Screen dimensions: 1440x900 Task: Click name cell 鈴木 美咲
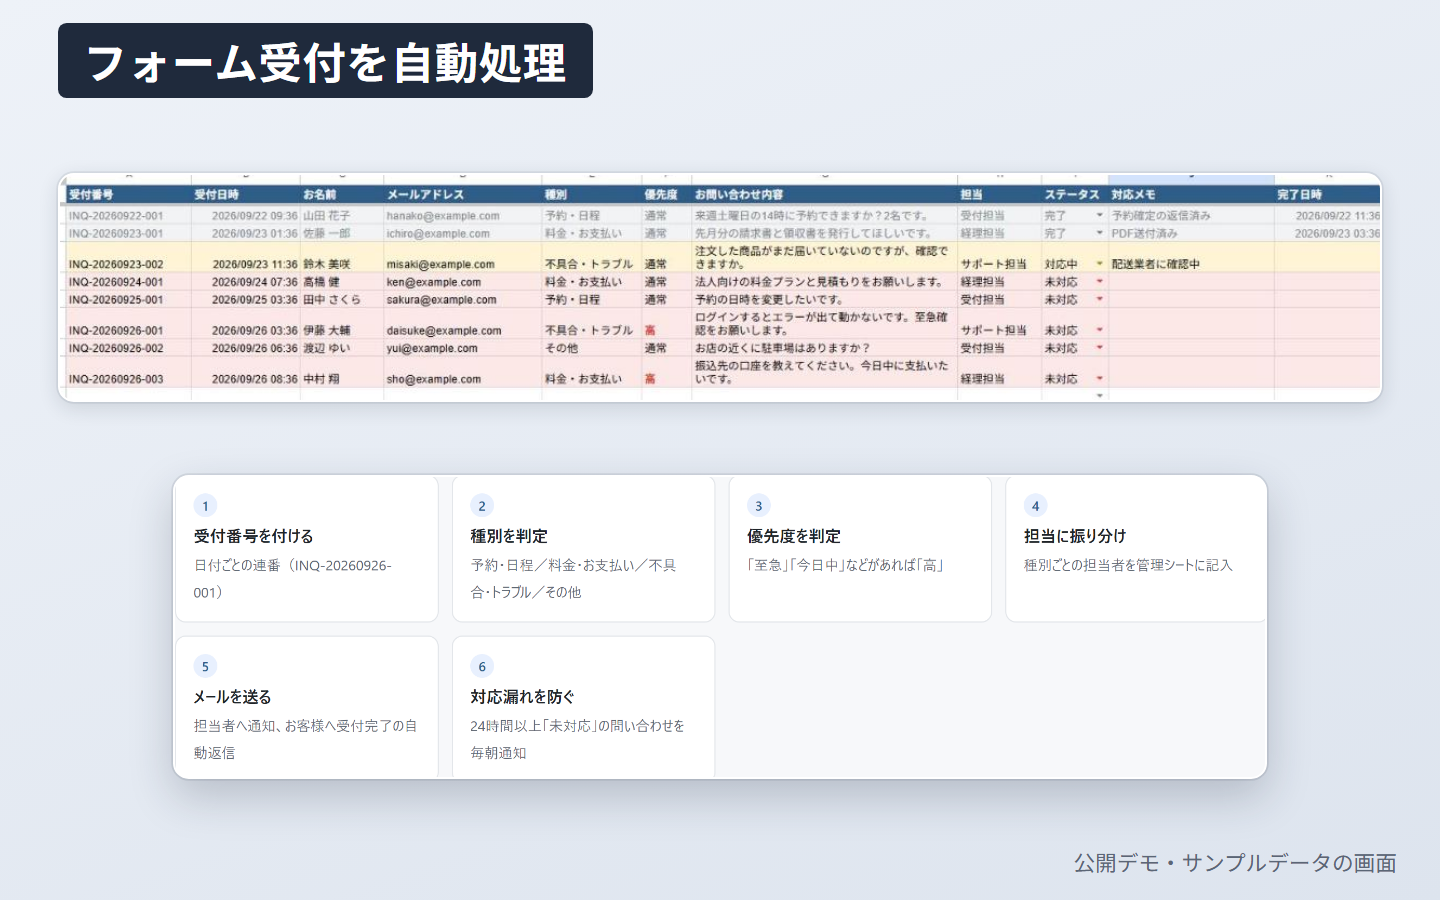[342, 257]
